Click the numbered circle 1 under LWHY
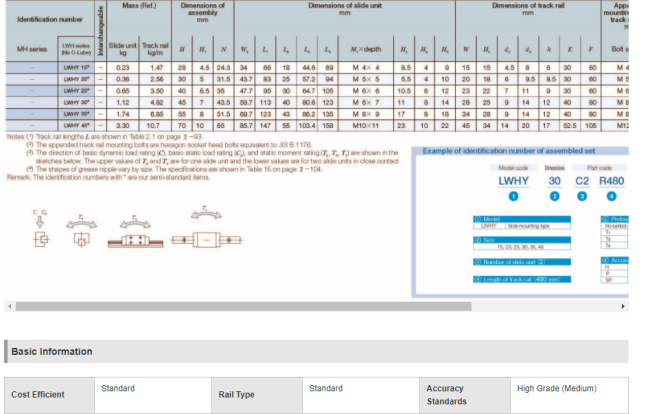The width and height of the screenshot is (650, 414). coord(514,196)
